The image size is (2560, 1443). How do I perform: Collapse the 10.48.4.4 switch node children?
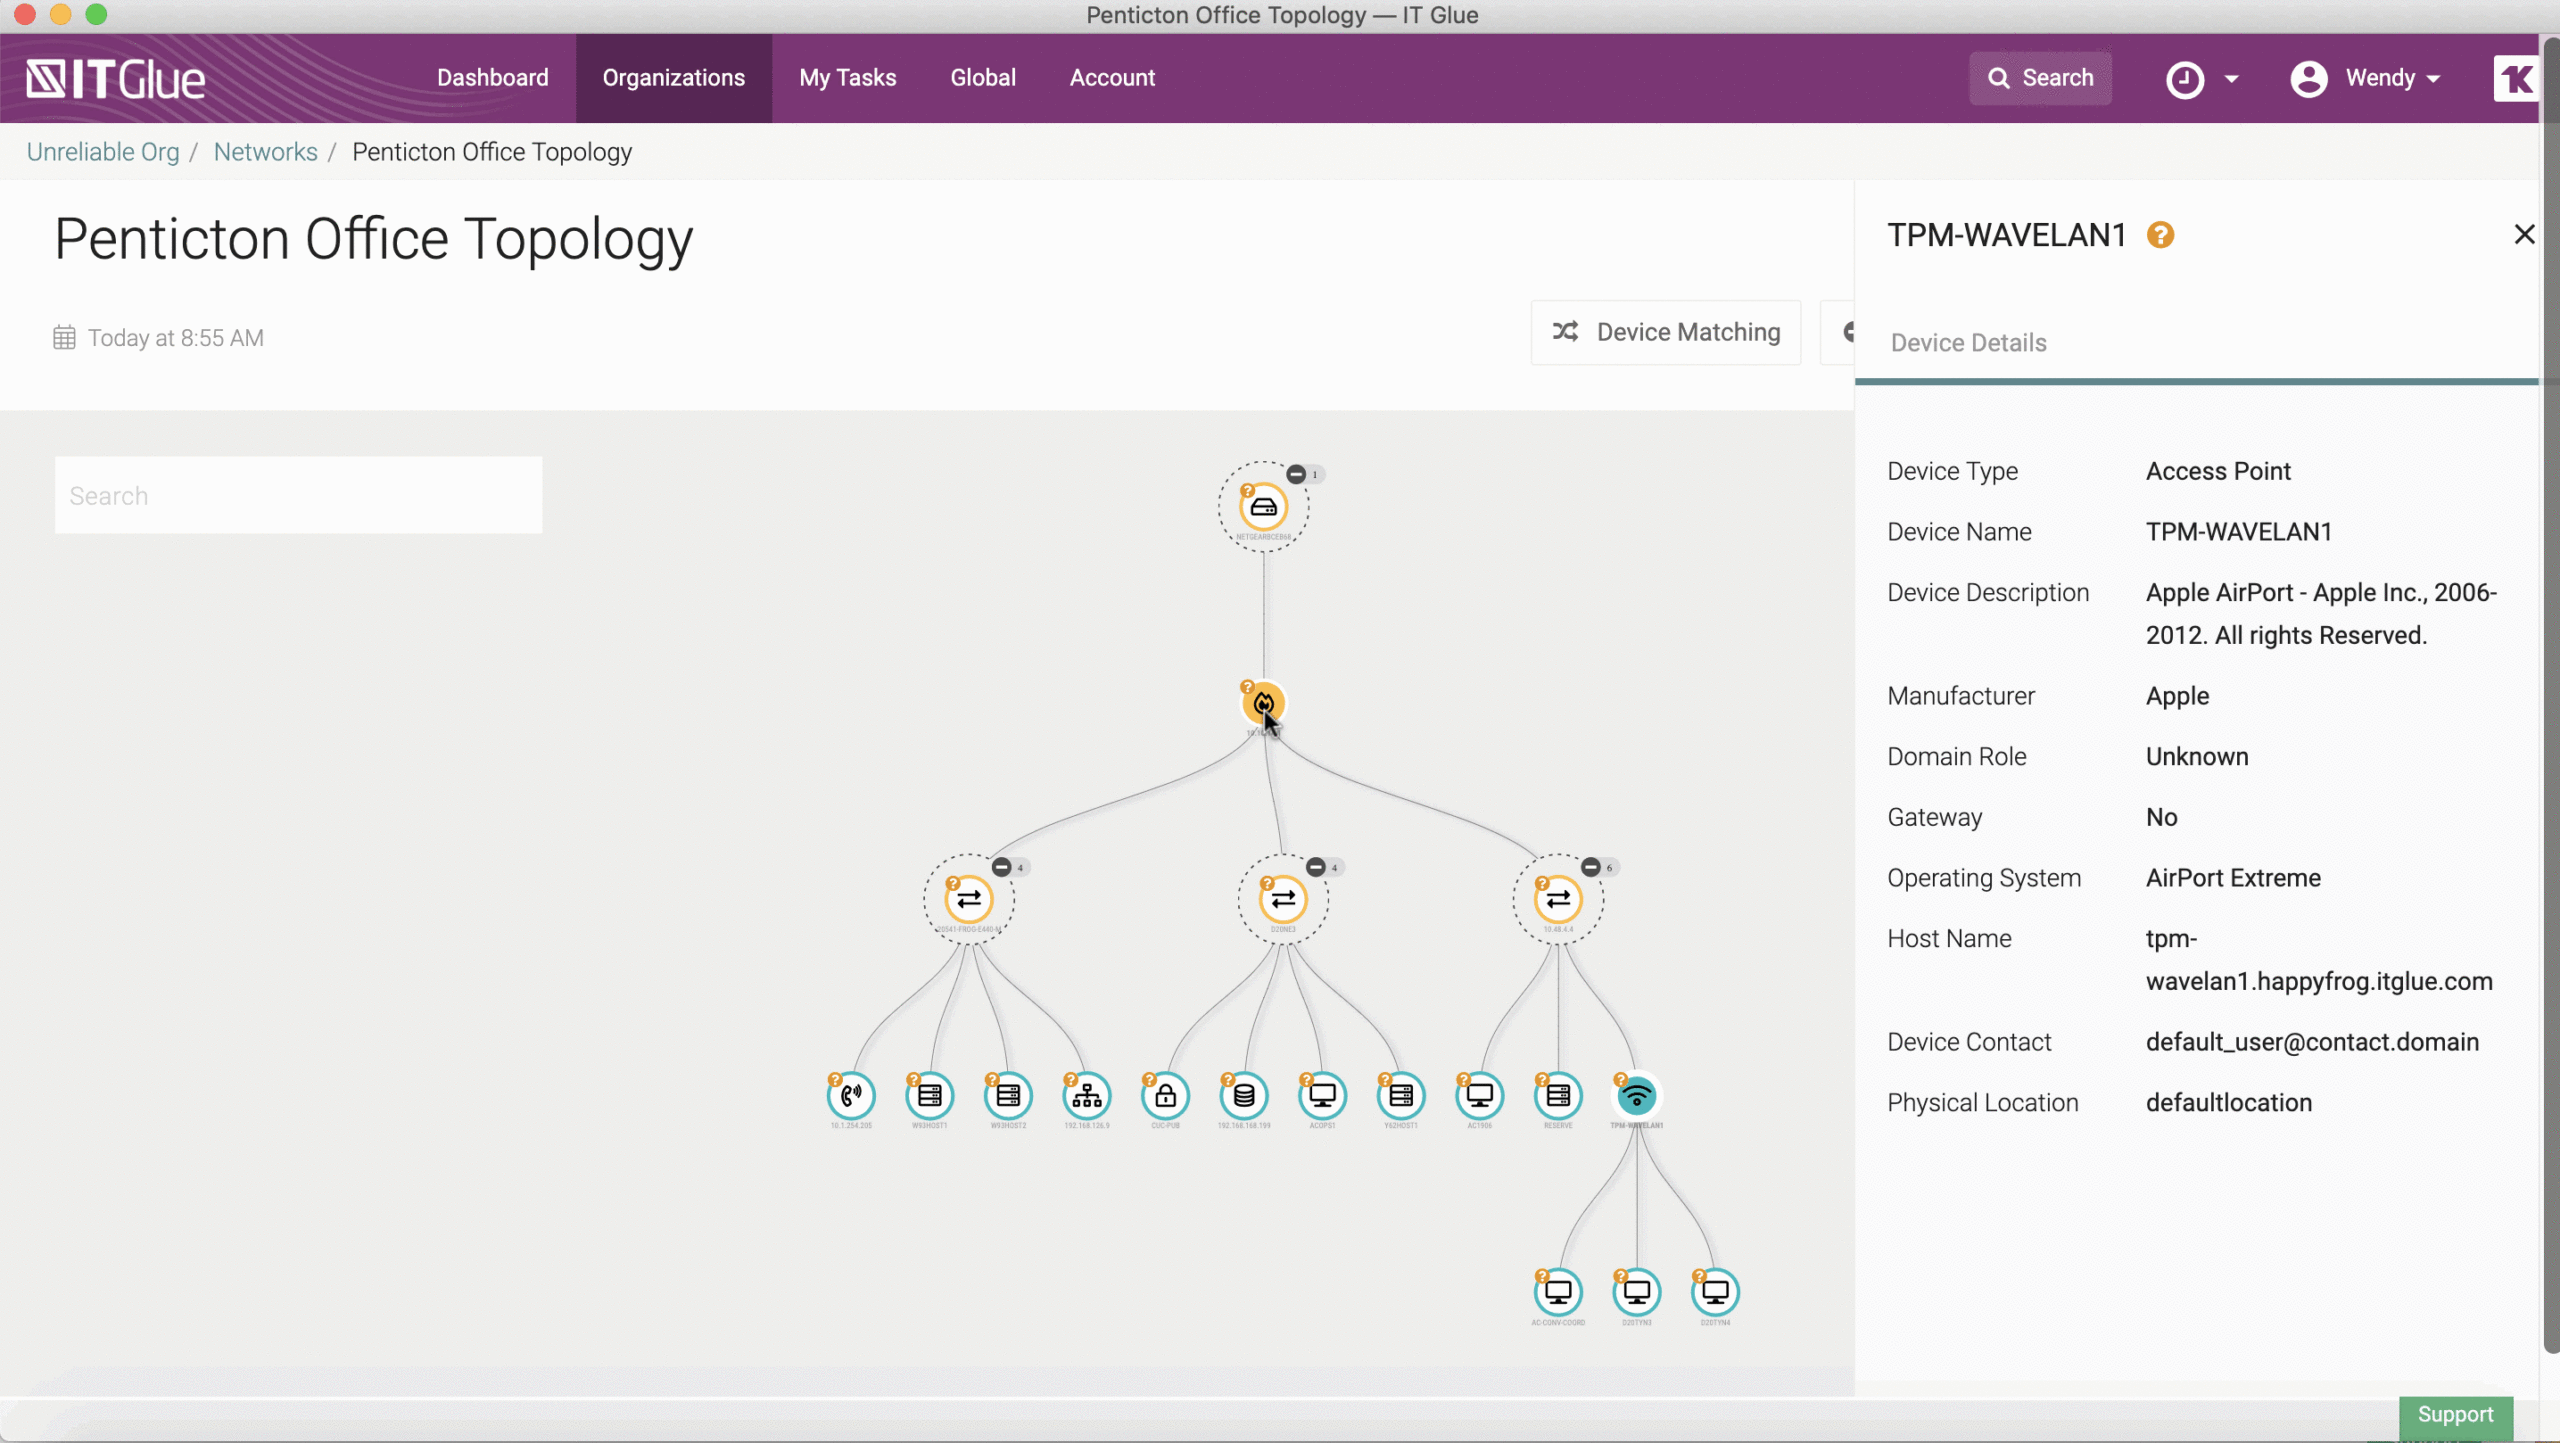(1591, 867)
